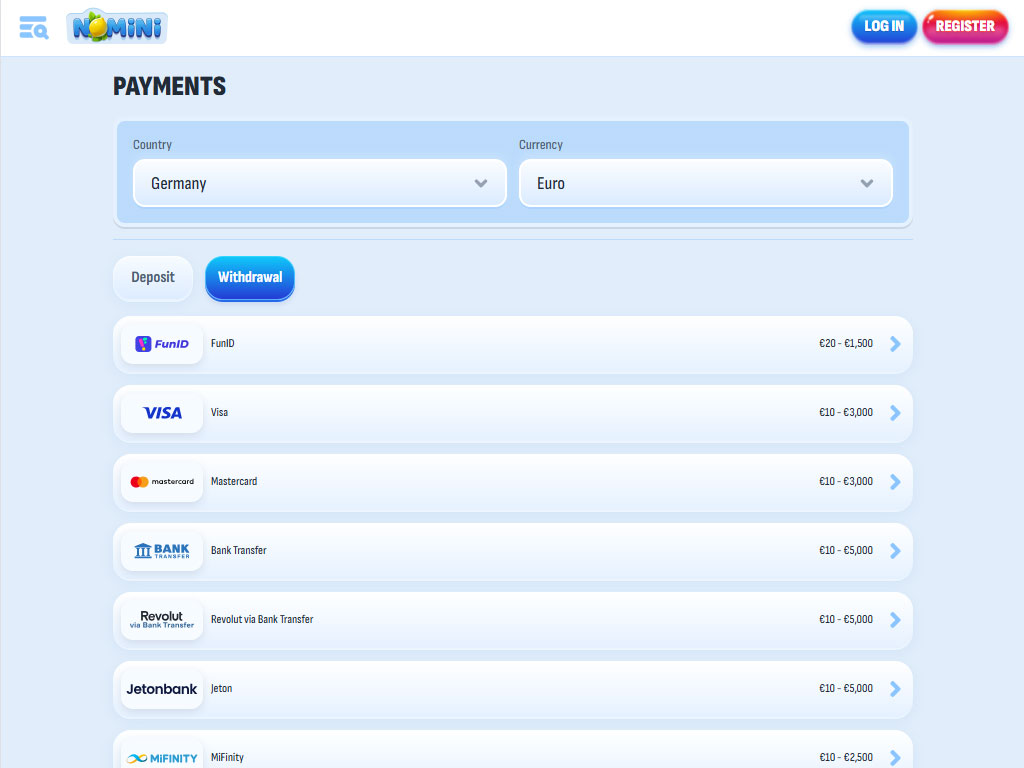Viewport: 1024px width, 768px height.
Task: Open the Currency dropdown showing Euro
Action: tap(706, 184)
